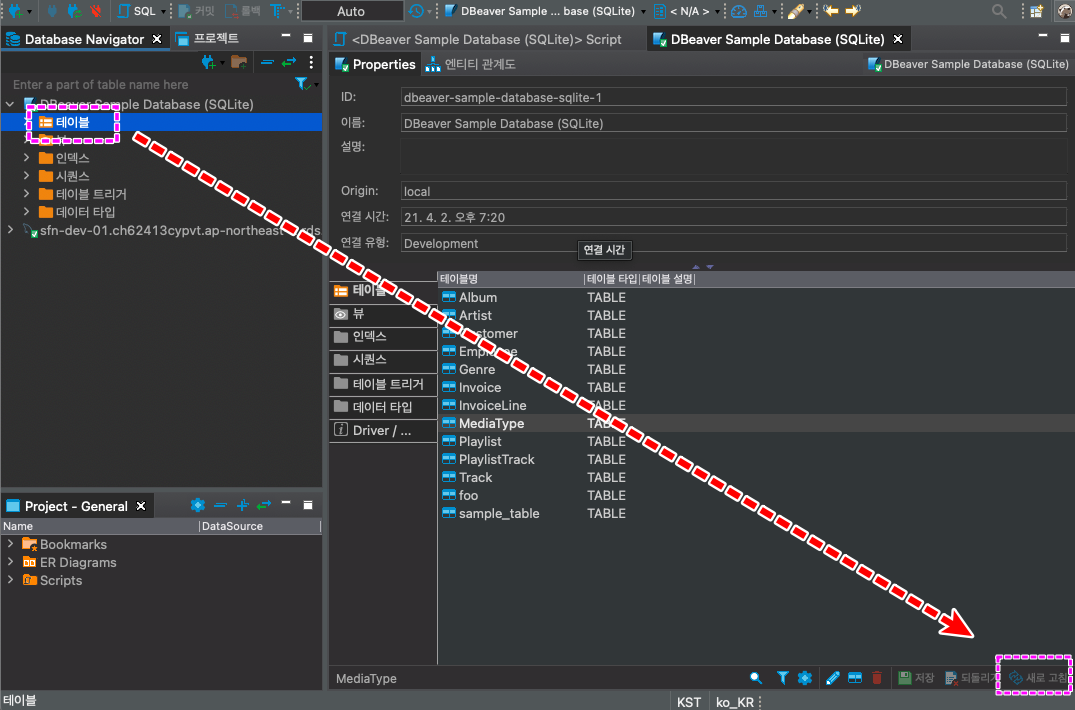Screen dimensions: 1075x710
Task: Click the 되돌리기 revert button
Action: [x=971, y=678]
